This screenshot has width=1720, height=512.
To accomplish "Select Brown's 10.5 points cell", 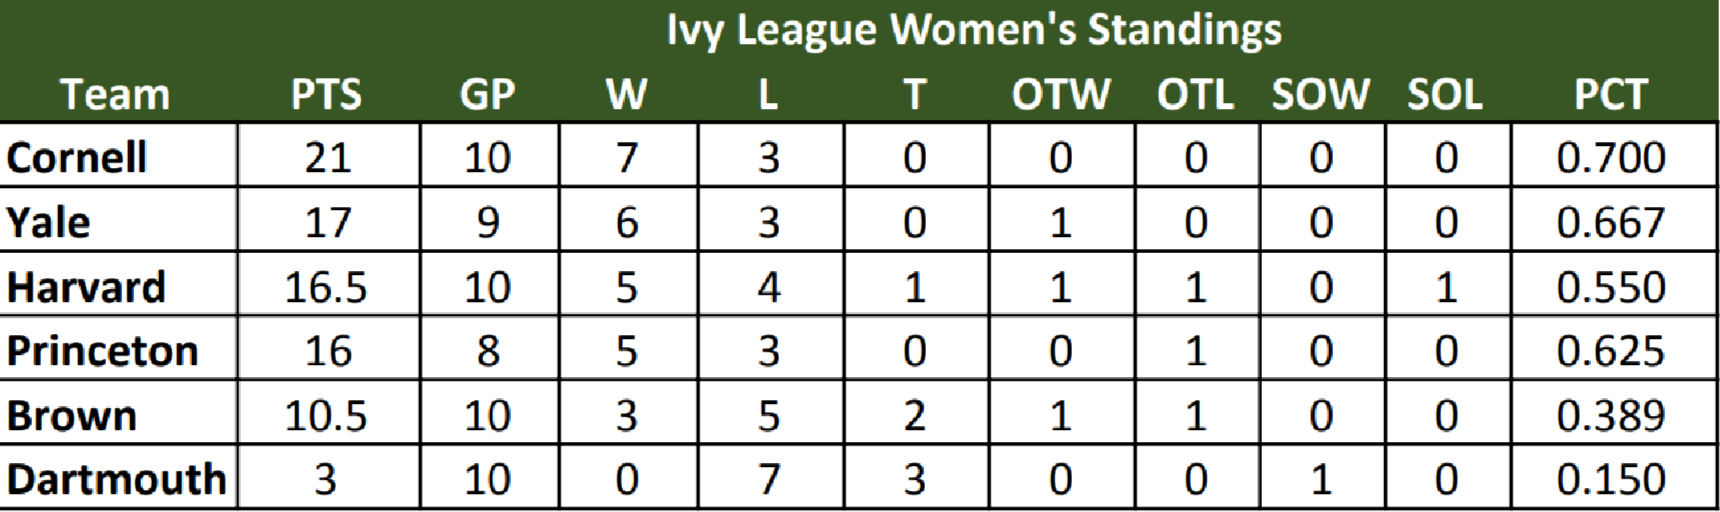I will [x=326, y=415].
